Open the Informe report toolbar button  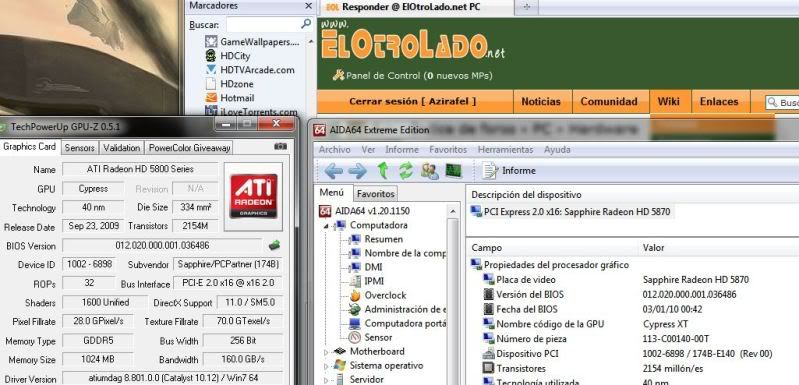coord(509,171)
